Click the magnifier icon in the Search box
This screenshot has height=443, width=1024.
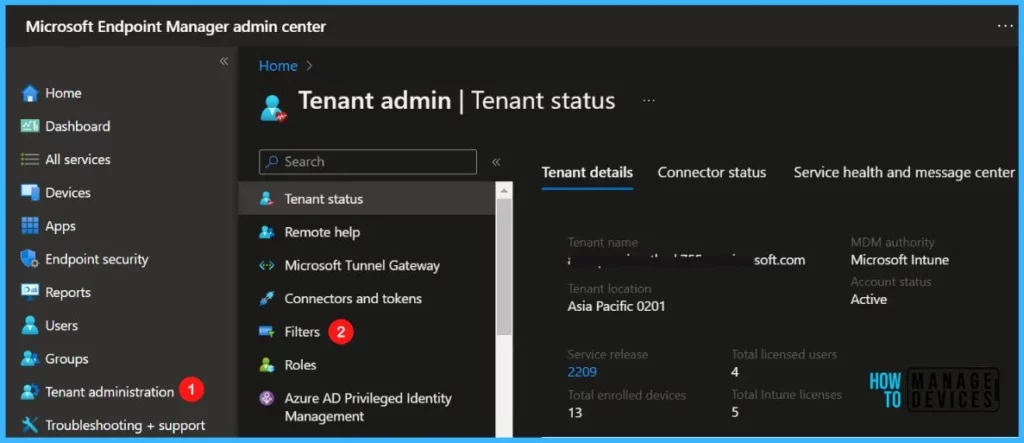tap(272, 162)
